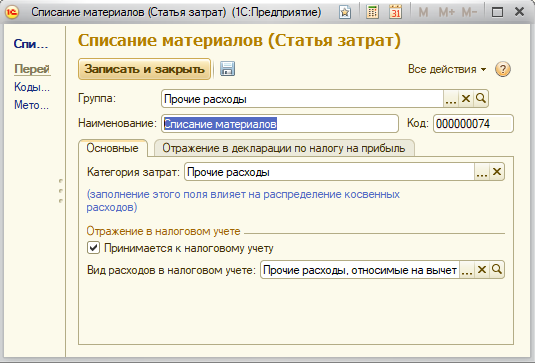Expand the Все действия dropdown menu
This screenshot has height=363, width=535.
click(x=447, y=69)
